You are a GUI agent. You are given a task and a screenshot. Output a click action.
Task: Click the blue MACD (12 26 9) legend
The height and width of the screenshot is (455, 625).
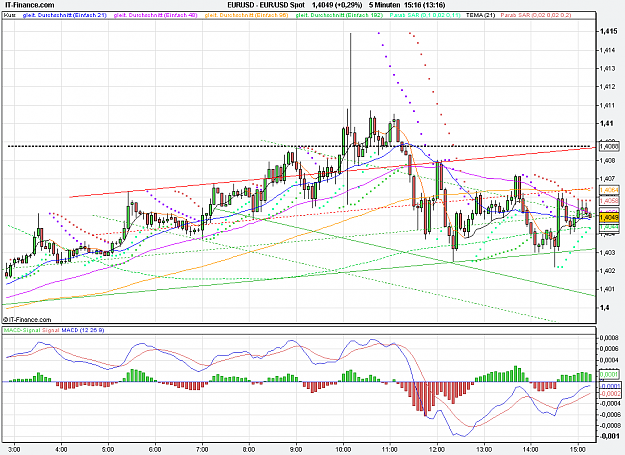(83, 330)
